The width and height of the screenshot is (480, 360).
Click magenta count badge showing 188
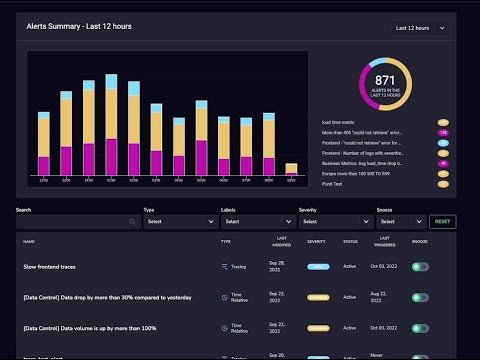click(x=443, y=133)
